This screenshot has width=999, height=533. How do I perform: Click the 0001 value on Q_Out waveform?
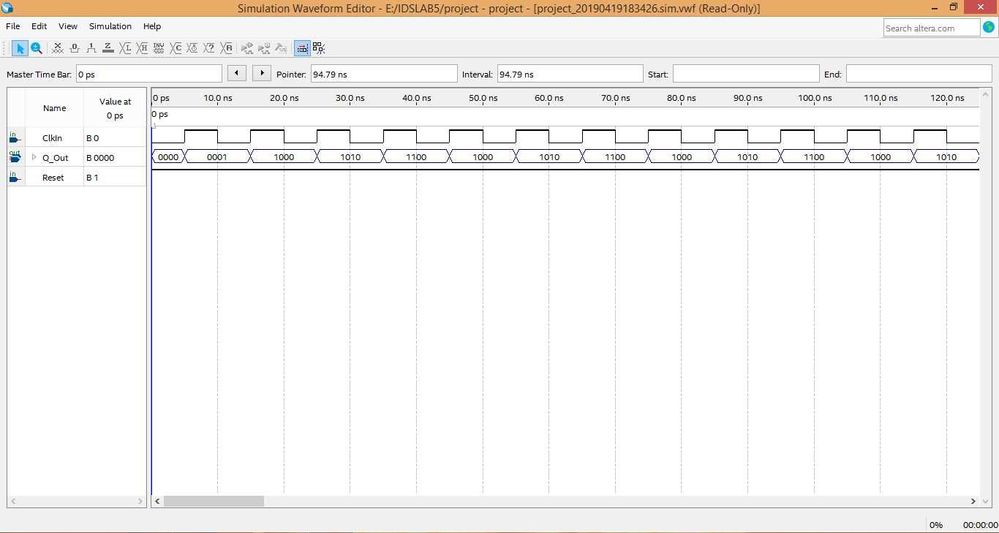click(x=217, y=157)
